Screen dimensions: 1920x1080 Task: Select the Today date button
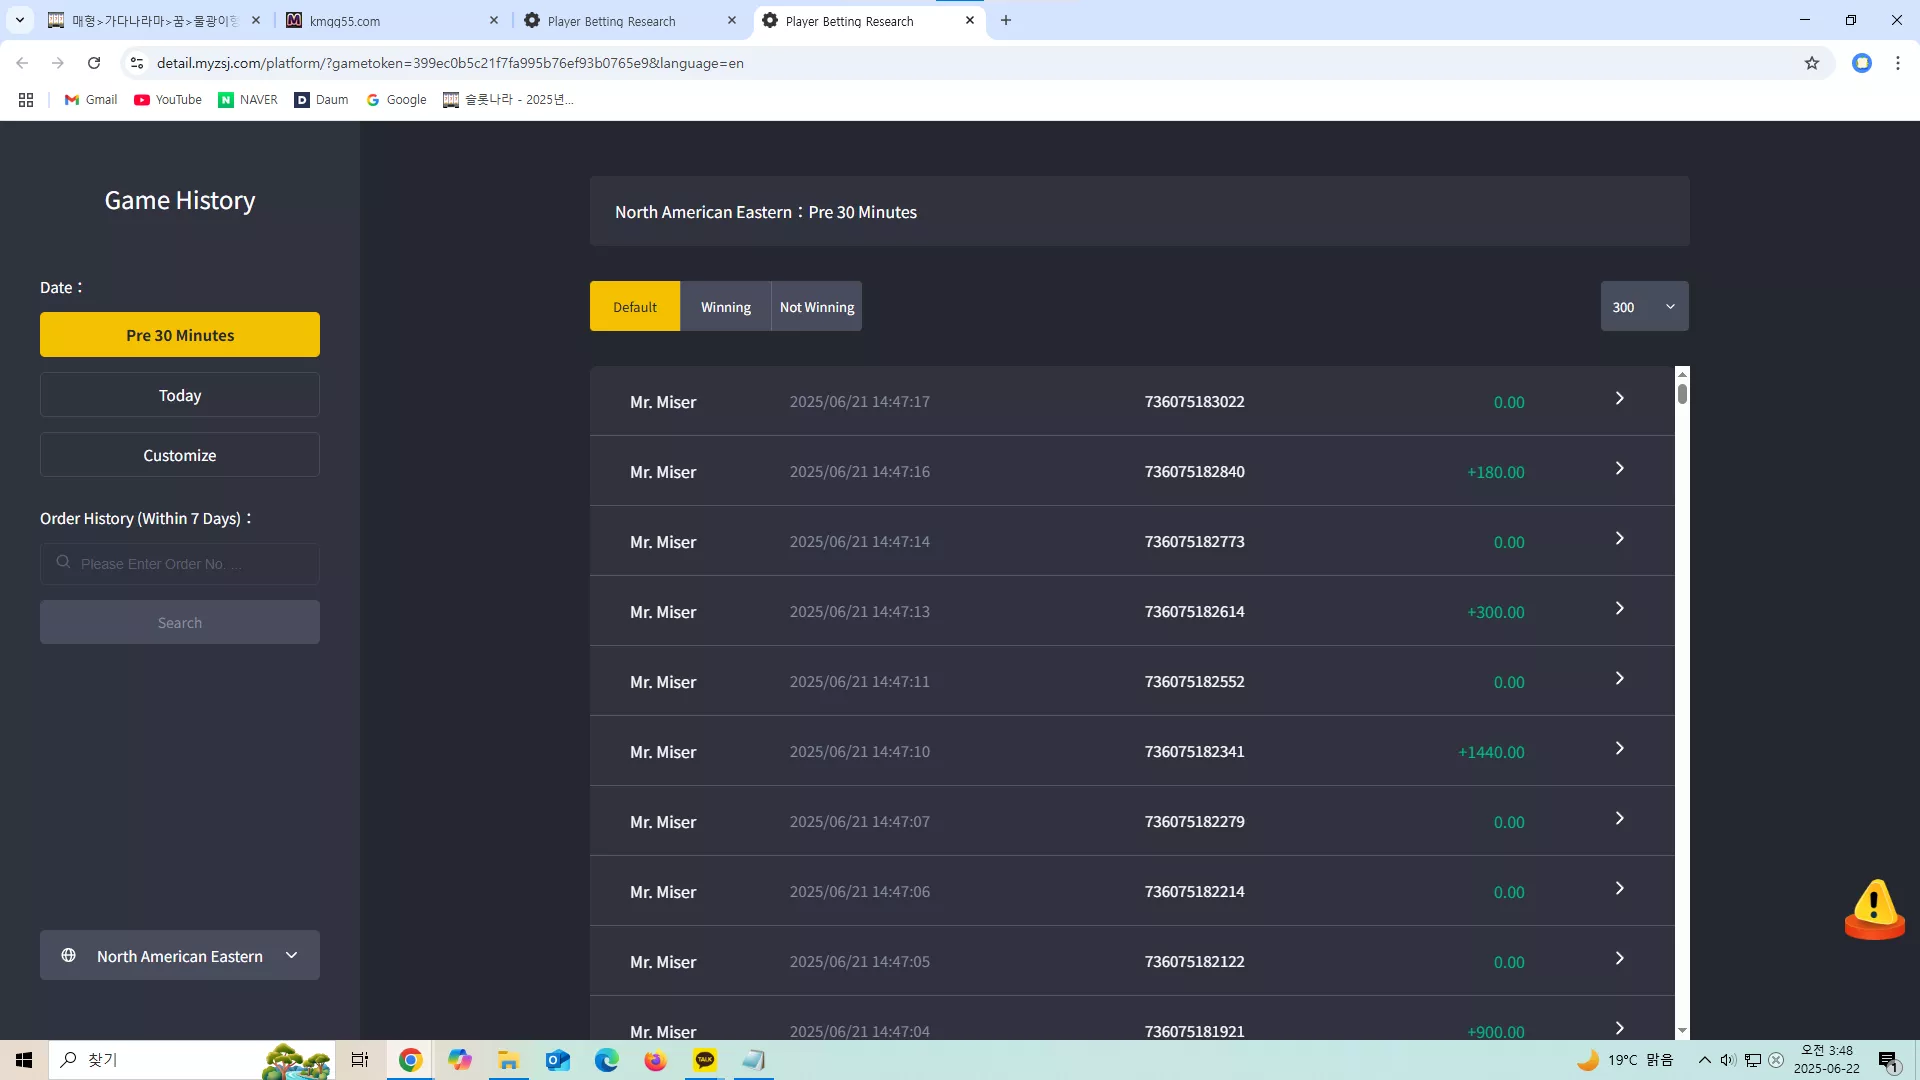pyautogui.click(x=180, y=395)
